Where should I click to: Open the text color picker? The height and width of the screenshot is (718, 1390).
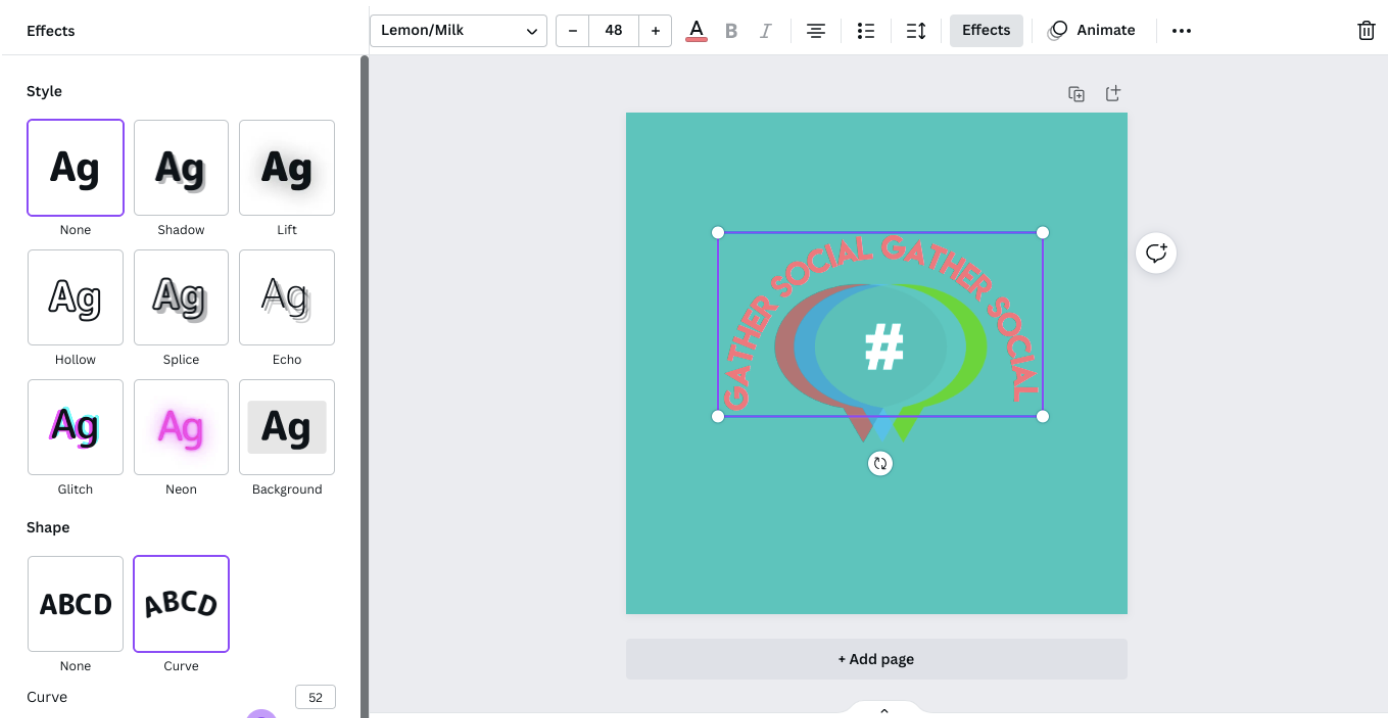(696, 30)
